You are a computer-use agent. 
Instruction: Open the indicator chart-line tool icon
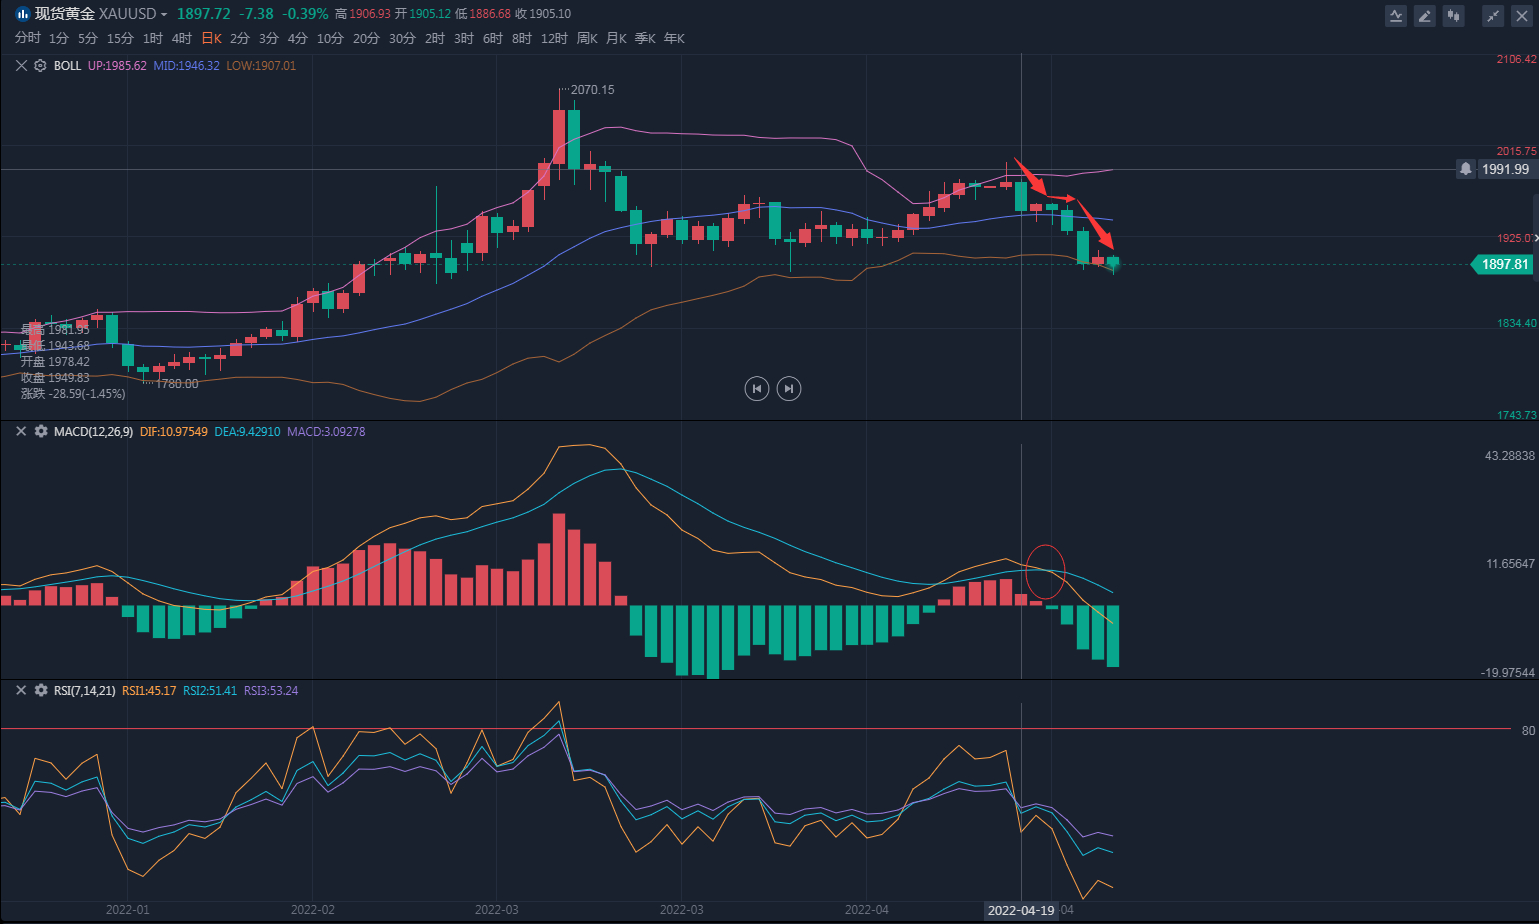coord(1396,15)
